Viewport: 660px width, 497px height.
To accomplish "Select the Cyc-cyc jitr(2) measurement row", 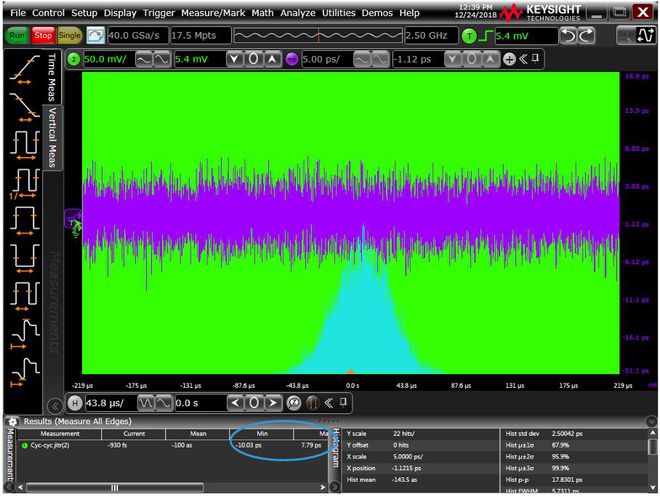I will pyautogui.click(x=173, y=445).
